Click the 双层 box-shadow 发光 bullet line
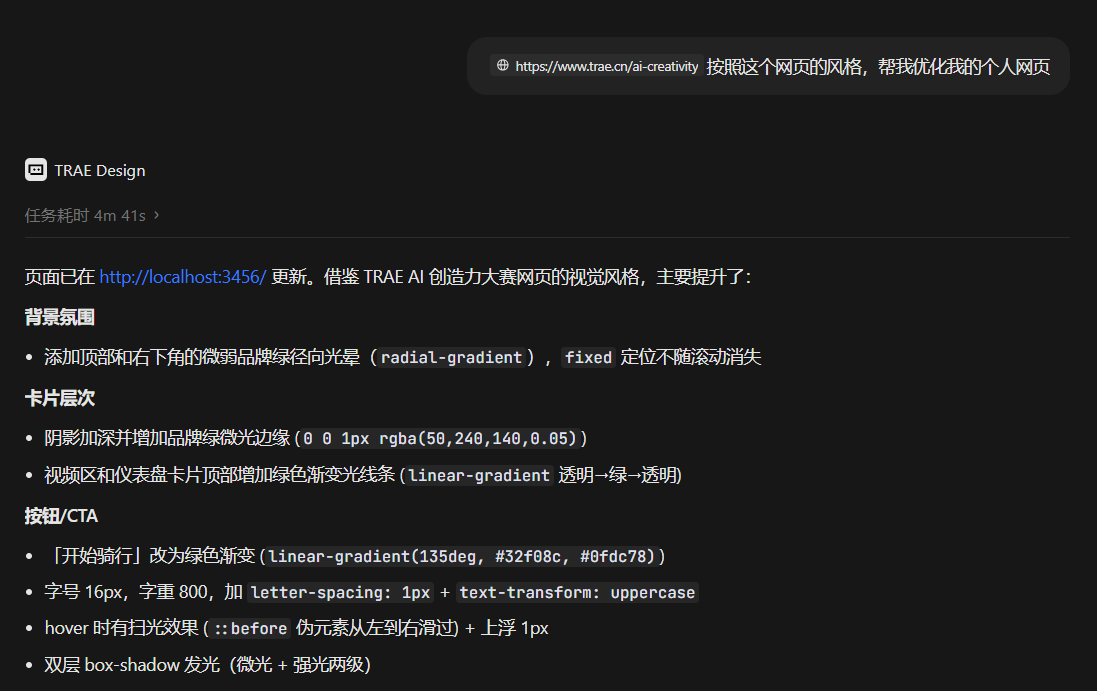Image resolution: width=1097 pixels, height=691 pixels. [208, 664]
